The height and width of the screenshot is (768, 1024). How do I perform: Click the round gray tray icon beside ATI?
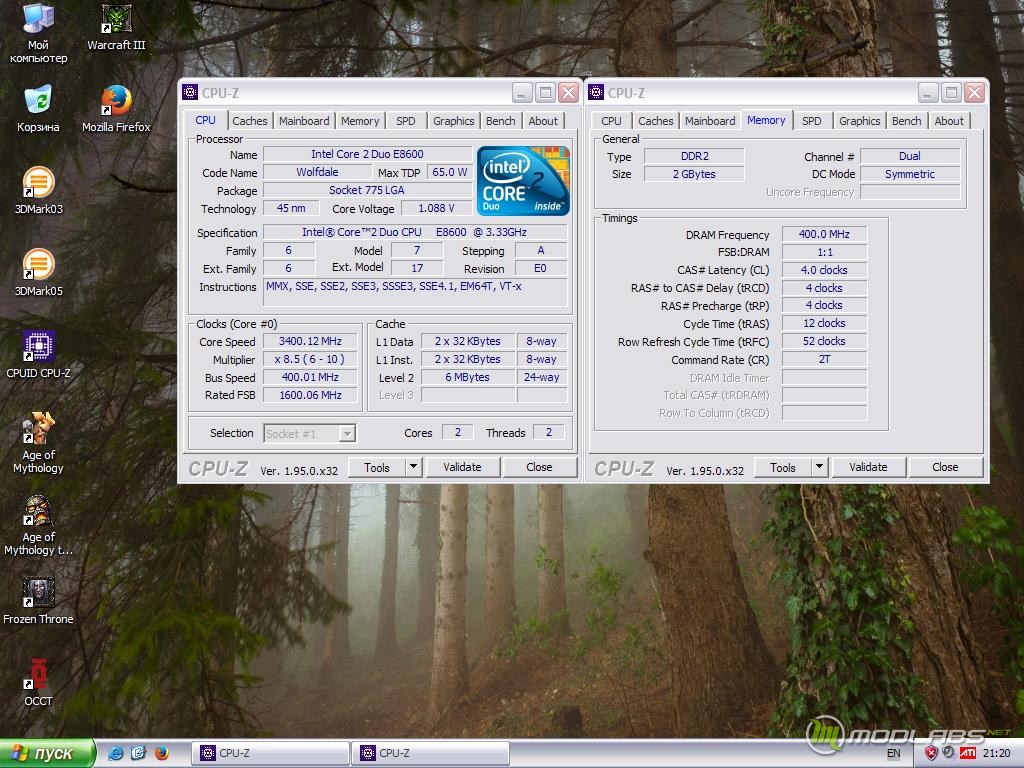coord(949,753)
